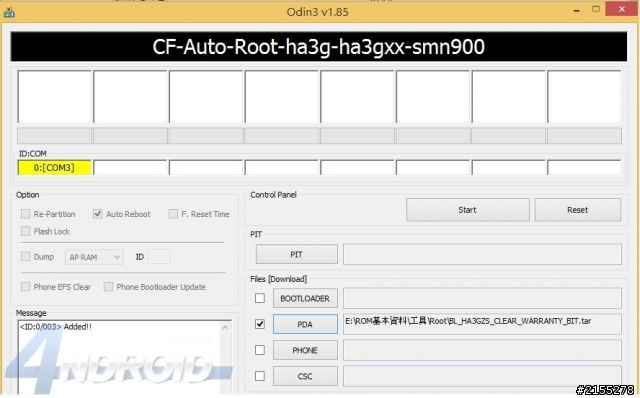640x398 pixels.
Task: Enable Phone EFS Clear option
Action: point(25,287)
